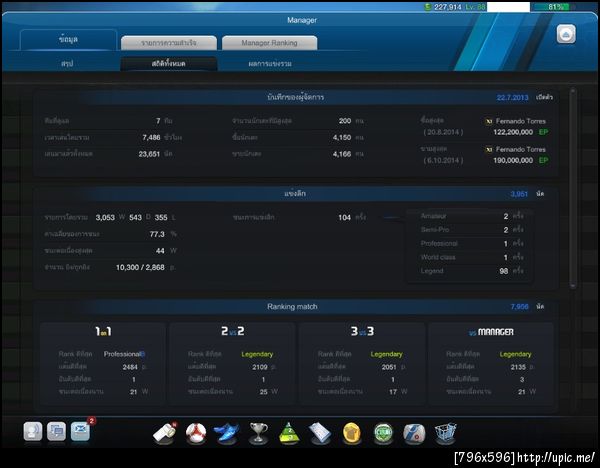Click the blue and white cube icon
The height and width of the screenshot is (468, 600).
tap(414, 433)
